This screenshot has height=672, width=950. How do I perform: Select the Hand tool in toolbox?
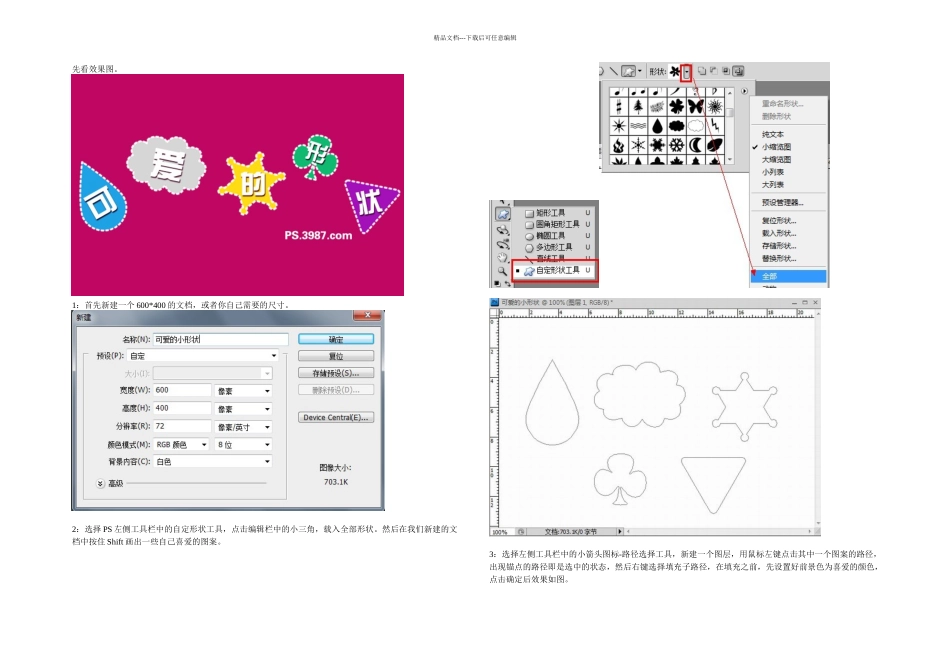[x=502, y=258]
